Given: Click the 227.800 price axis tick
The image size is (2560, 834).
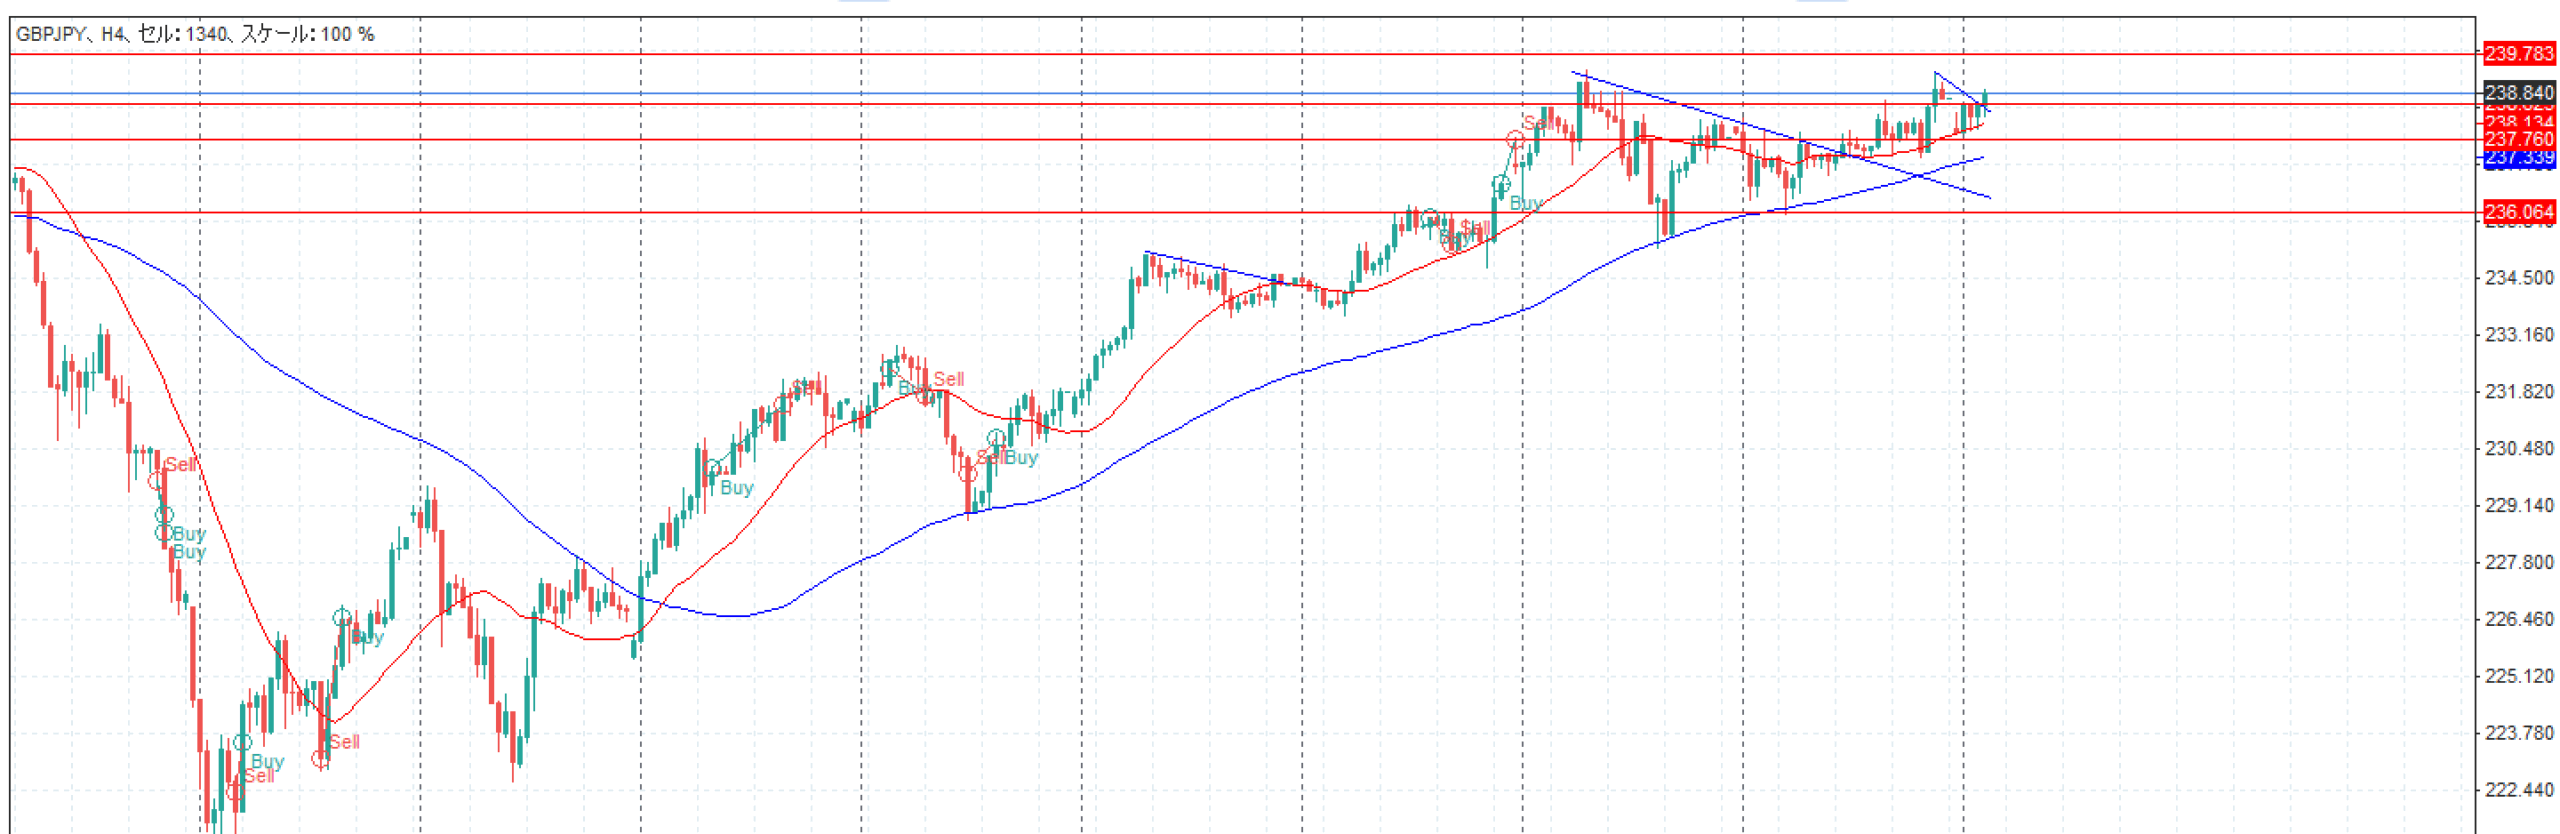Looking at the screenshot, I should click(x=2518, y=563).
